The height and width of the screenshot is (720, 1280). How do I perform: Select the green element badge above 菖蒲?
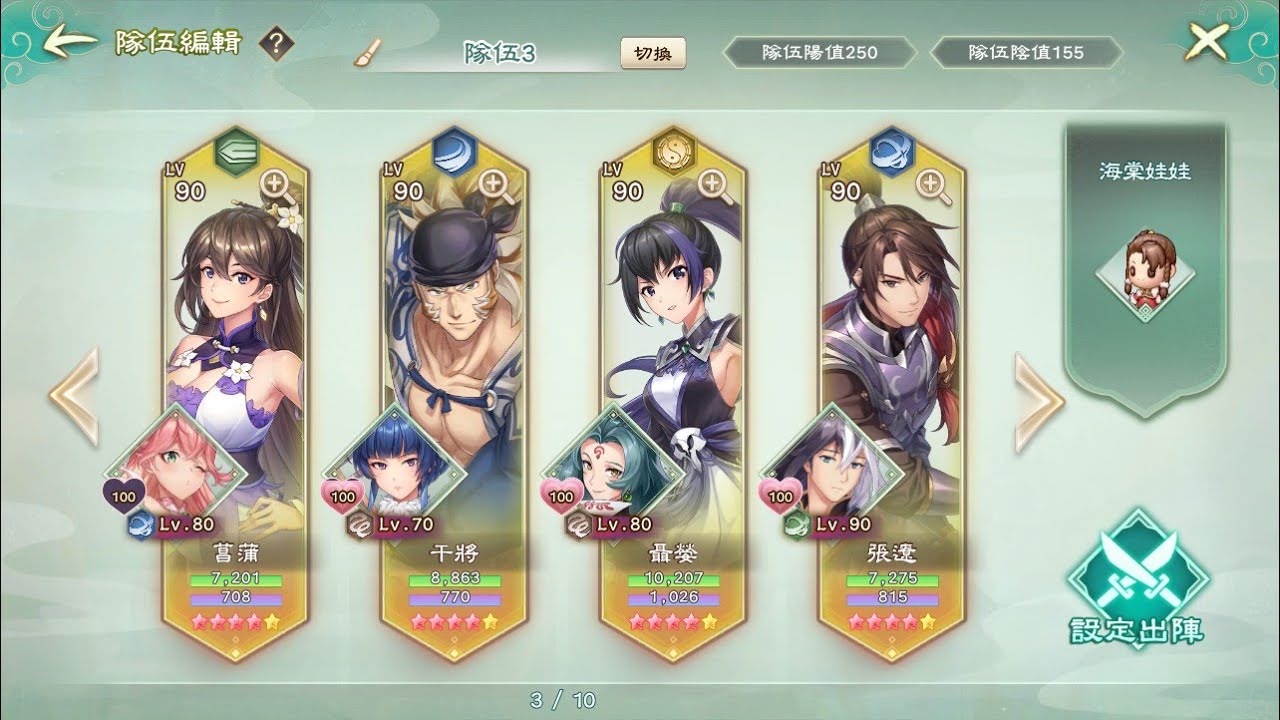tap(235, 151)
